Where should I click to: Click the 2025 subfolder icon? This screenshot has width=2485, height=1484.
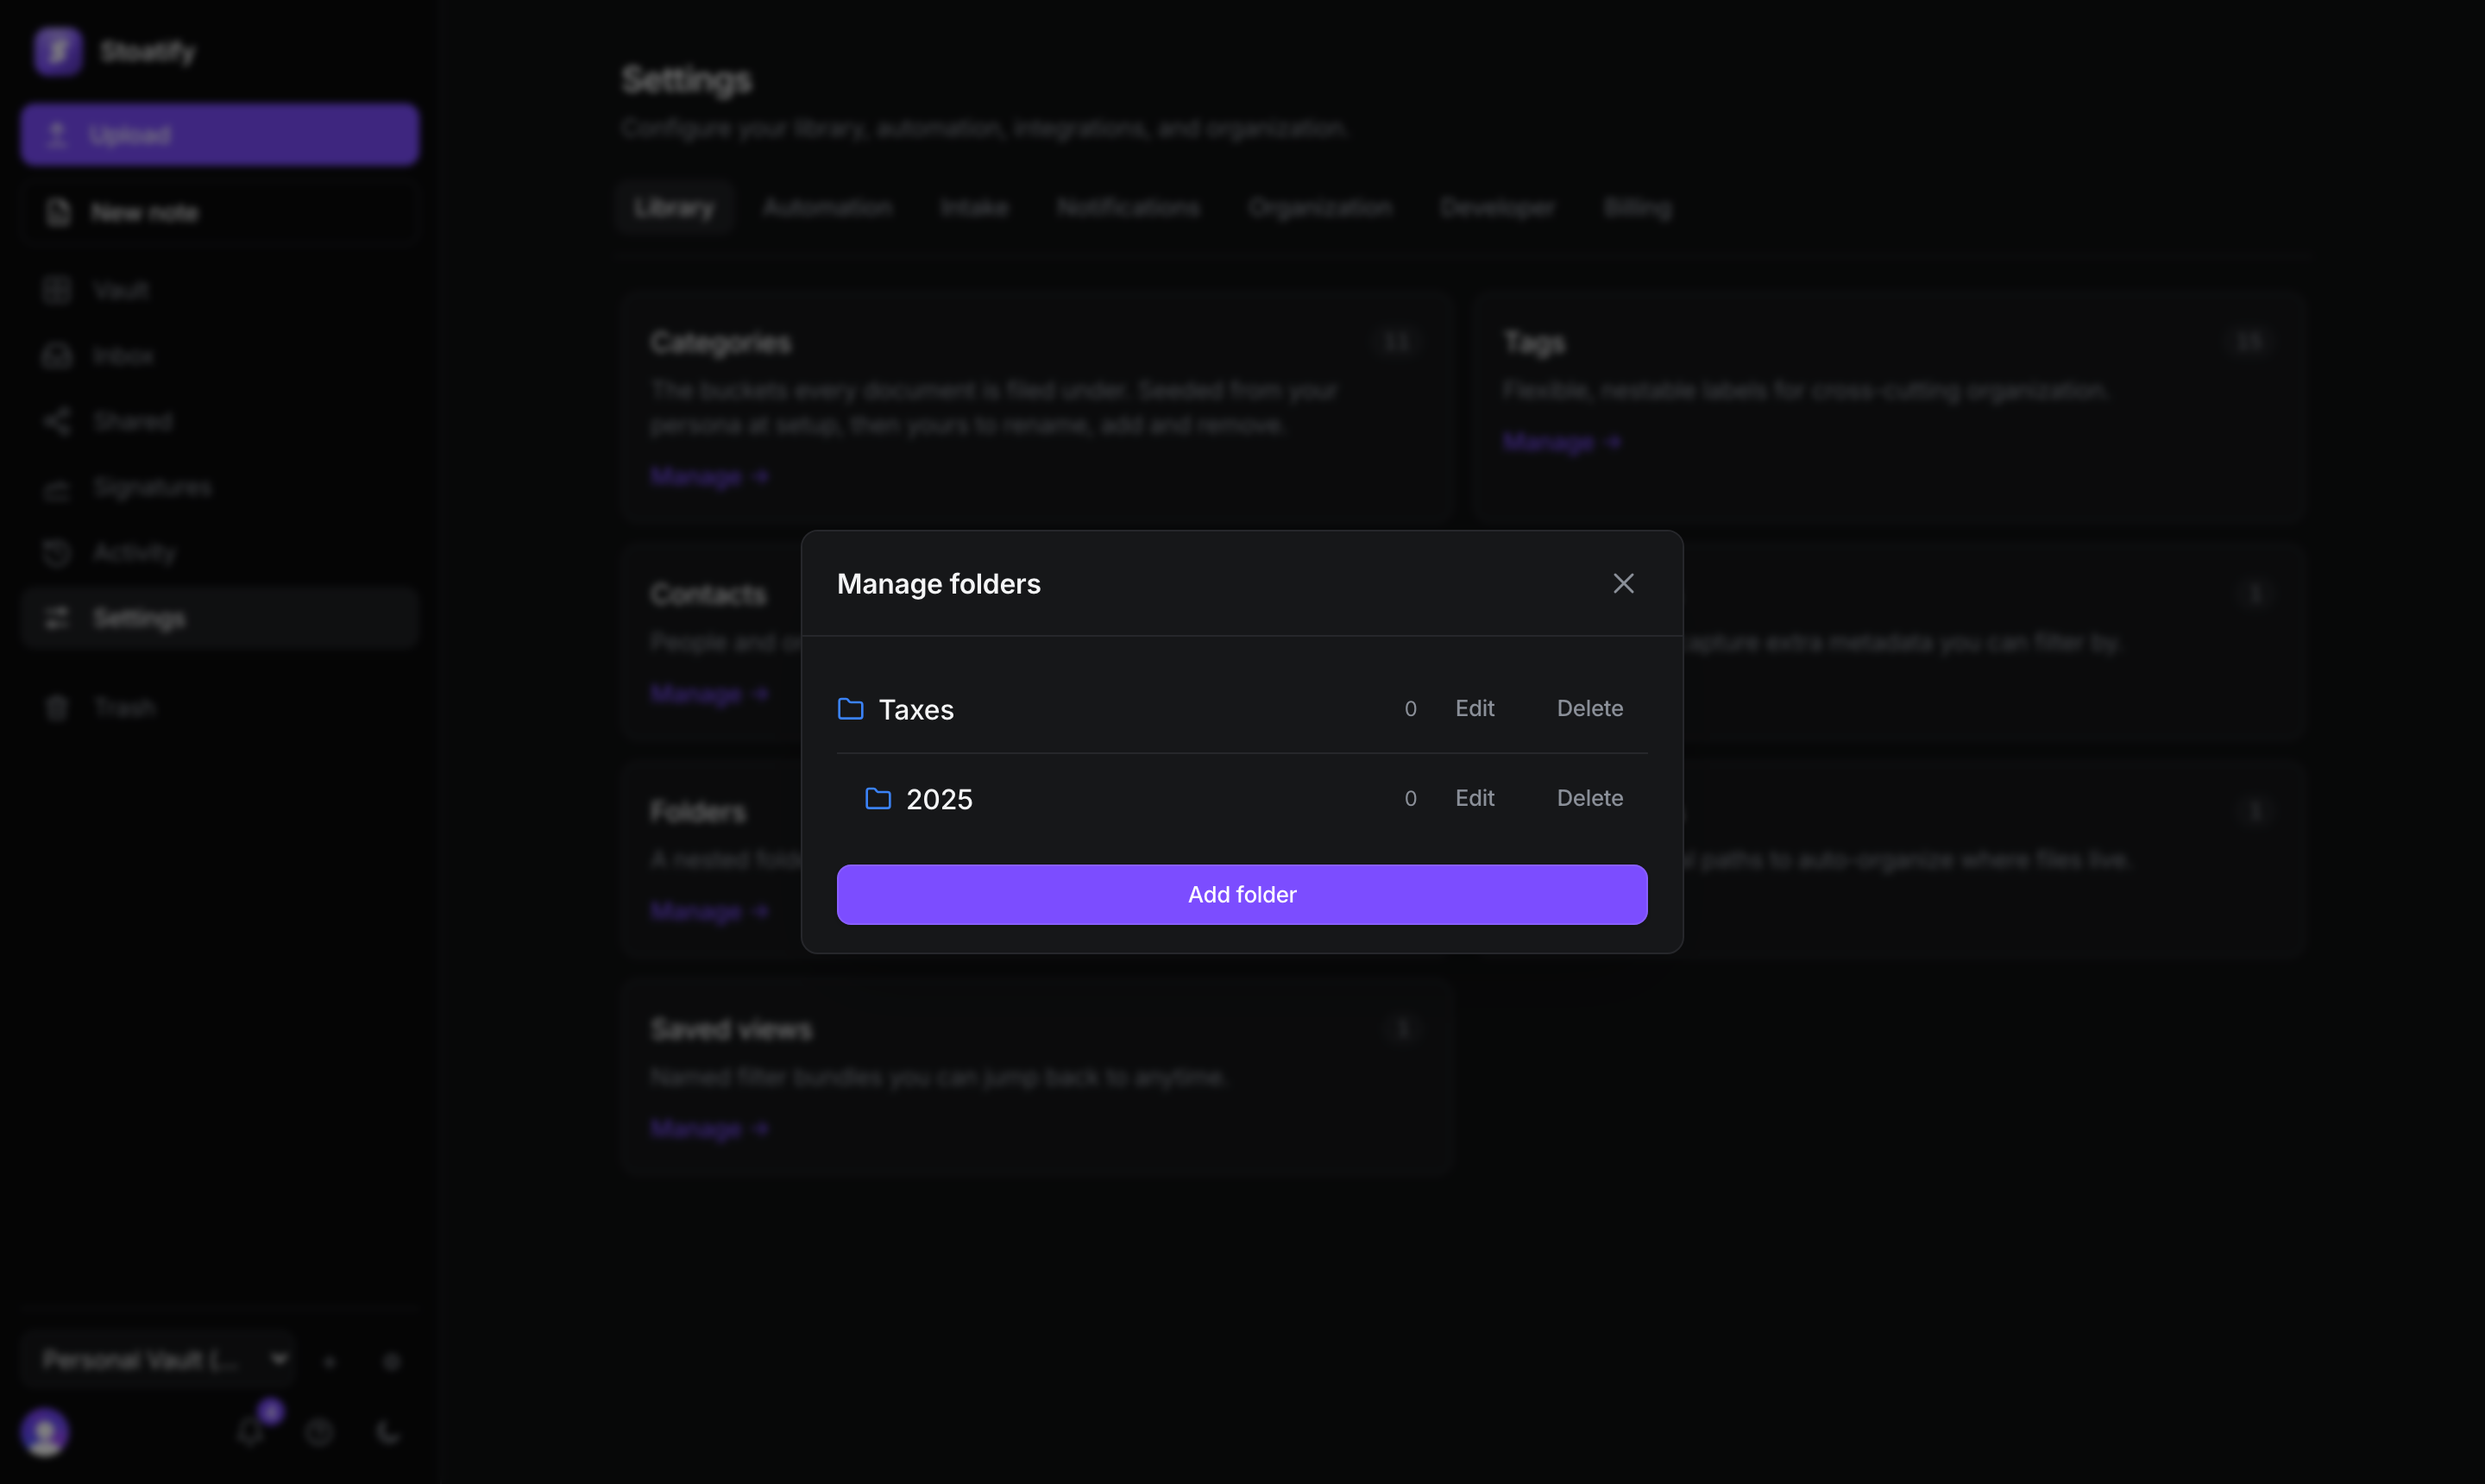coord(878,798)
